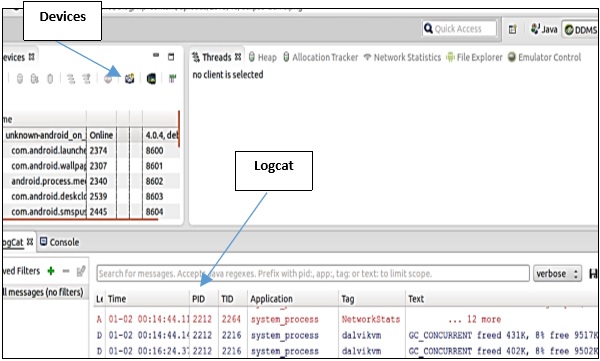
Task: Click the Dump HPROF file icon
Action: click(x=34, y=78)
